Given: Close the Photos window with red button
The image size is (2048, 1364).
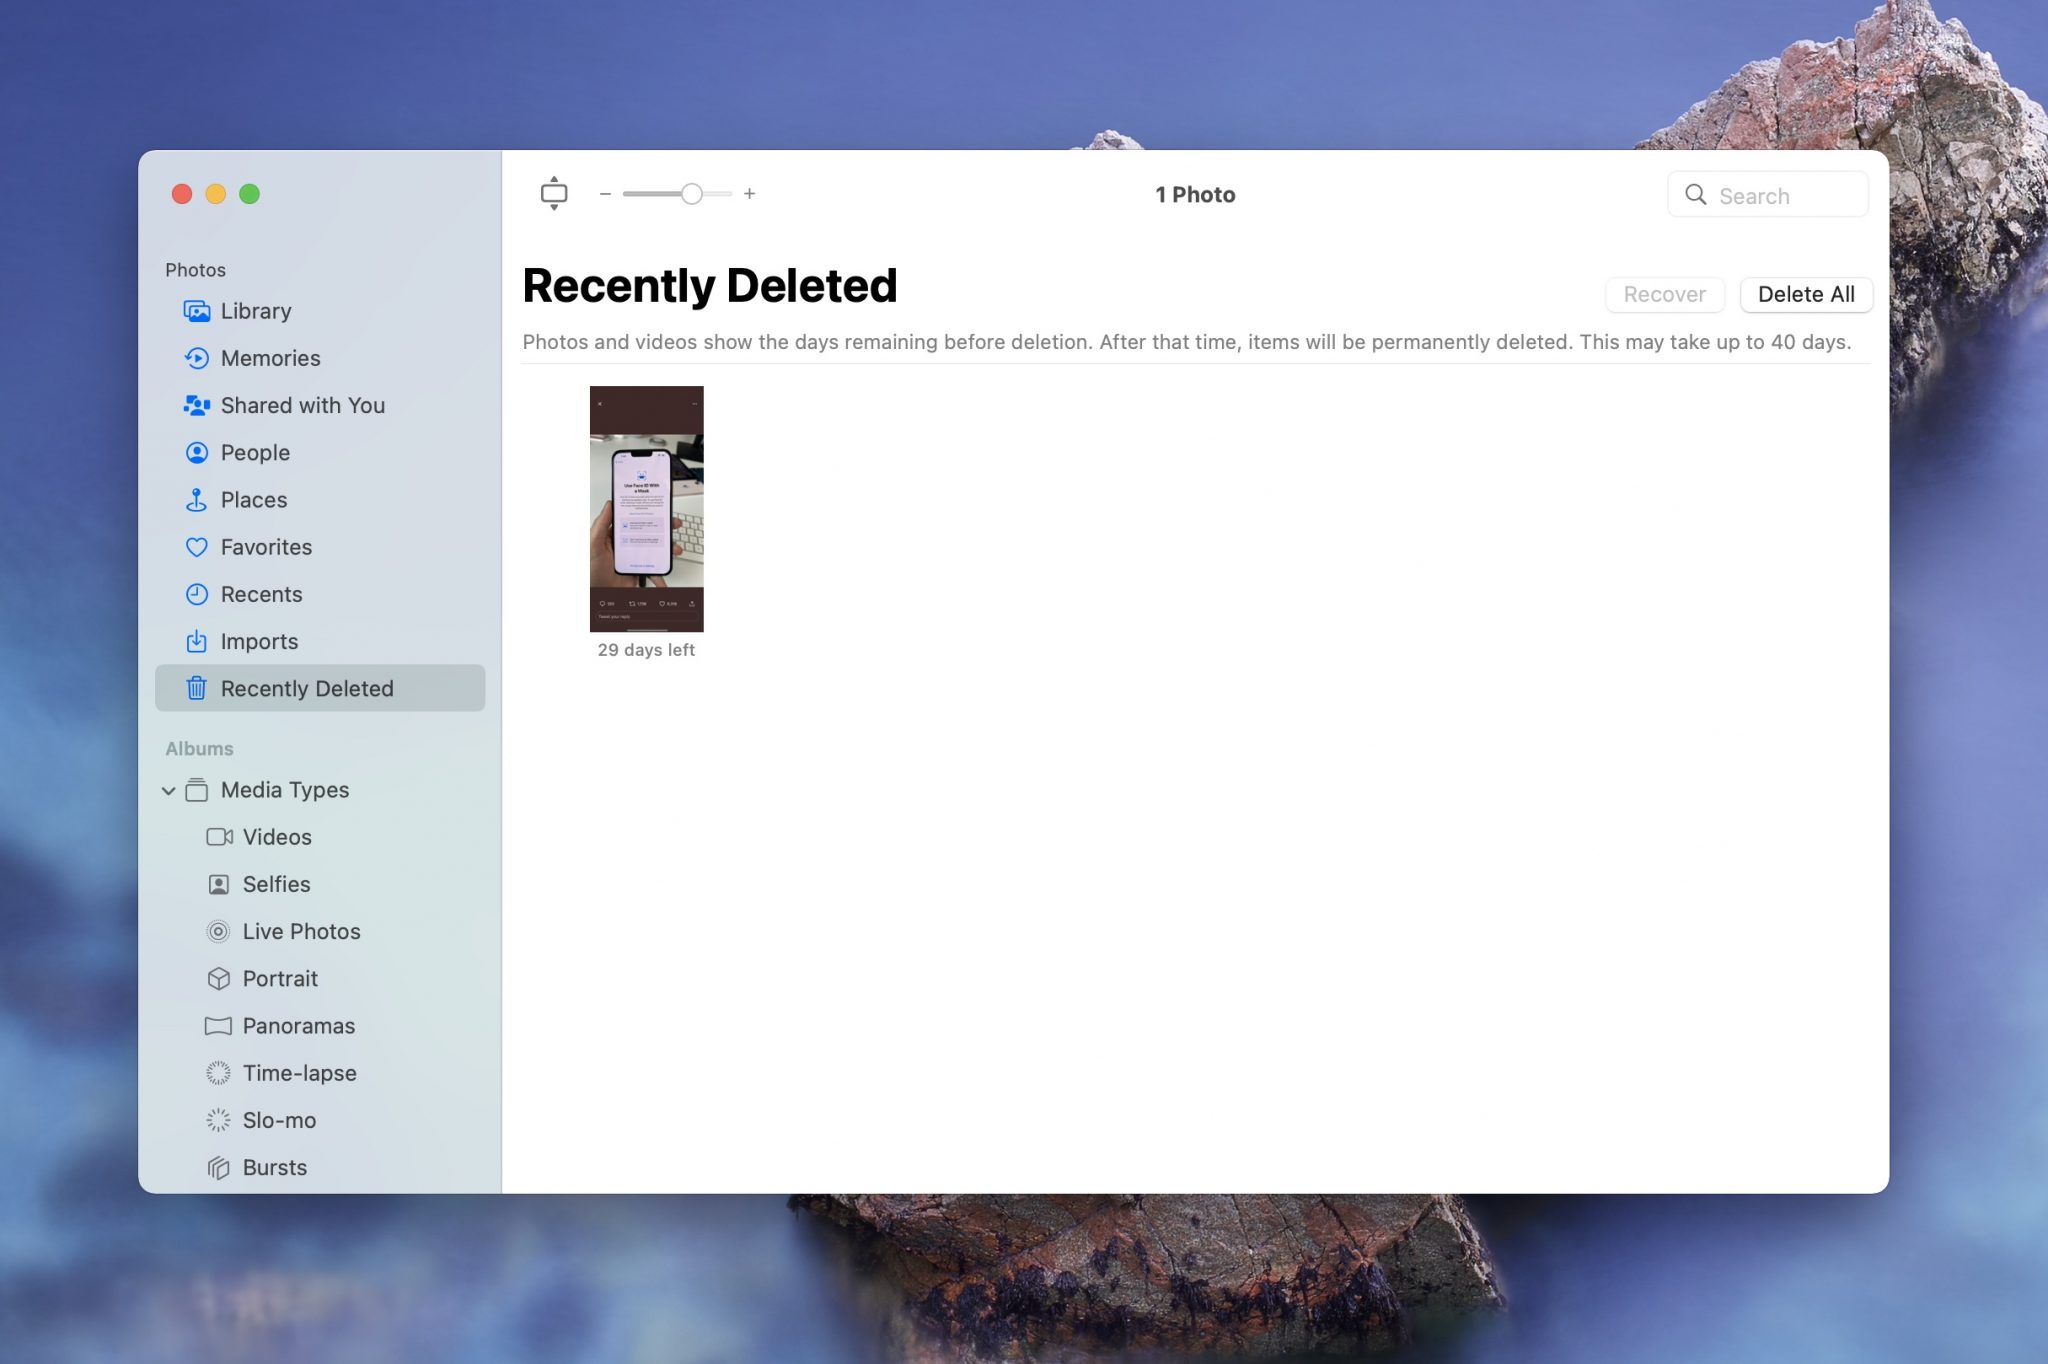Looking at the screenshot, I should pyautogui.click(x=182, y=194).
